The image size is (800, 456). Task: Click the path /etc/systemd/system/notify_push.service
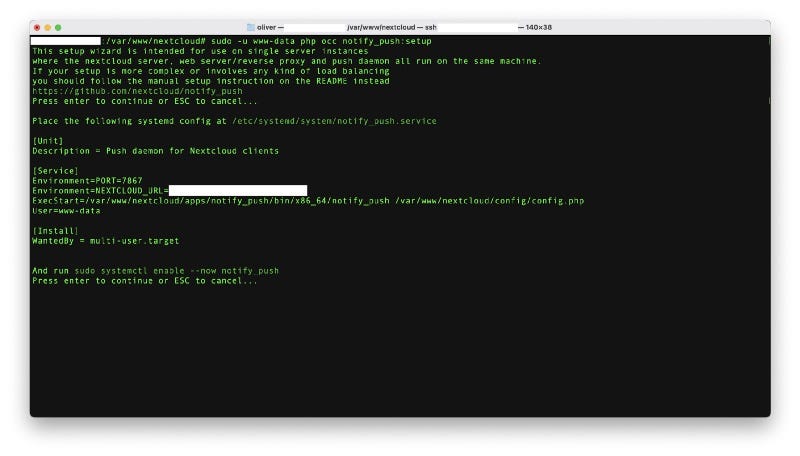334,121
